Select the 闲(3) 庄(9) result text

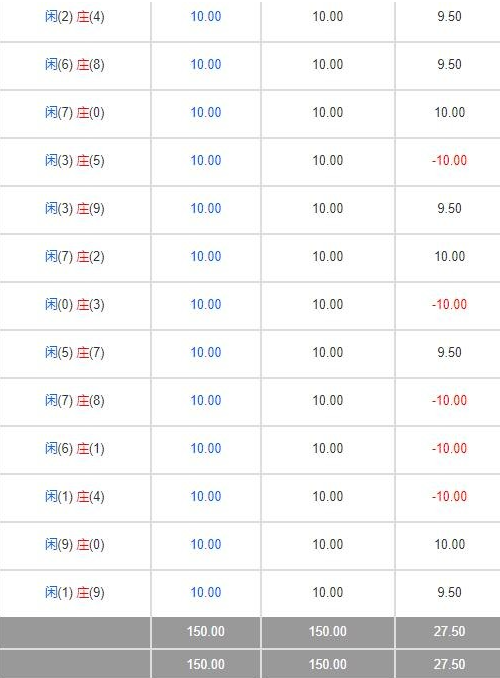click(75, 209)
